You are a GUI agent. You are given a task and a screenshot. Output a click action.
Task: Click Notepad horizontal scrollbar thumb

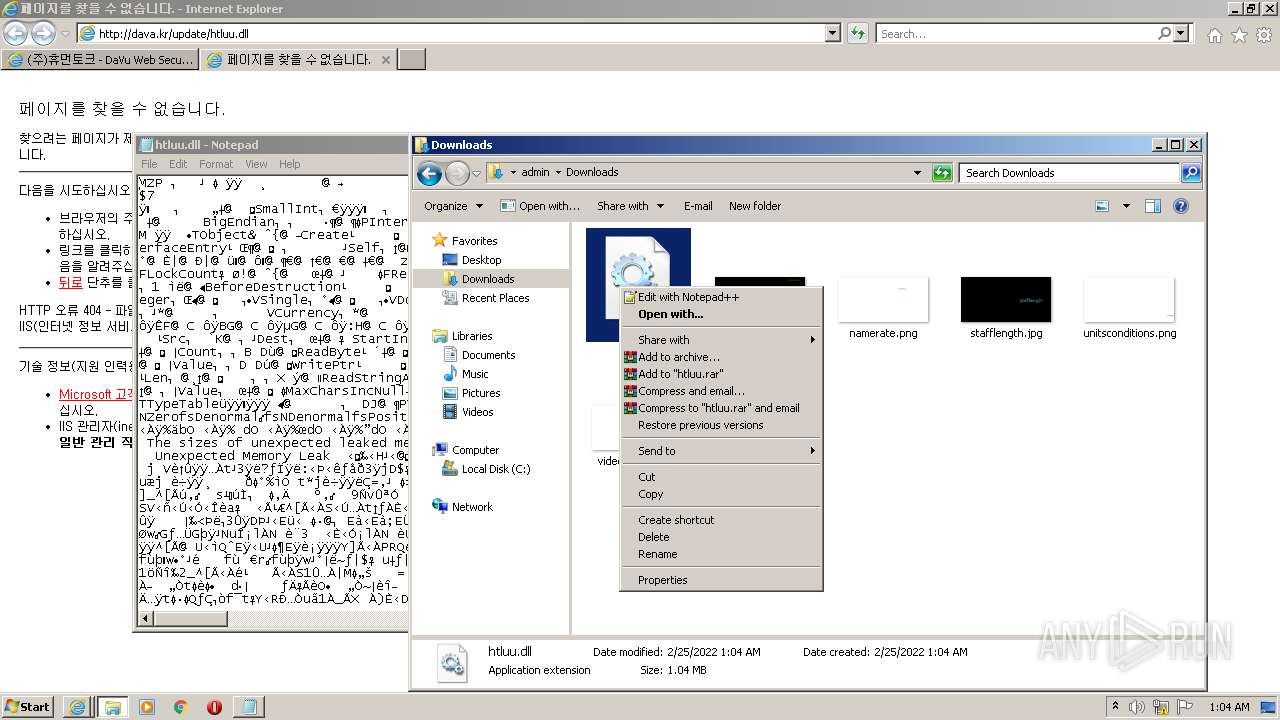click(189, 619)
